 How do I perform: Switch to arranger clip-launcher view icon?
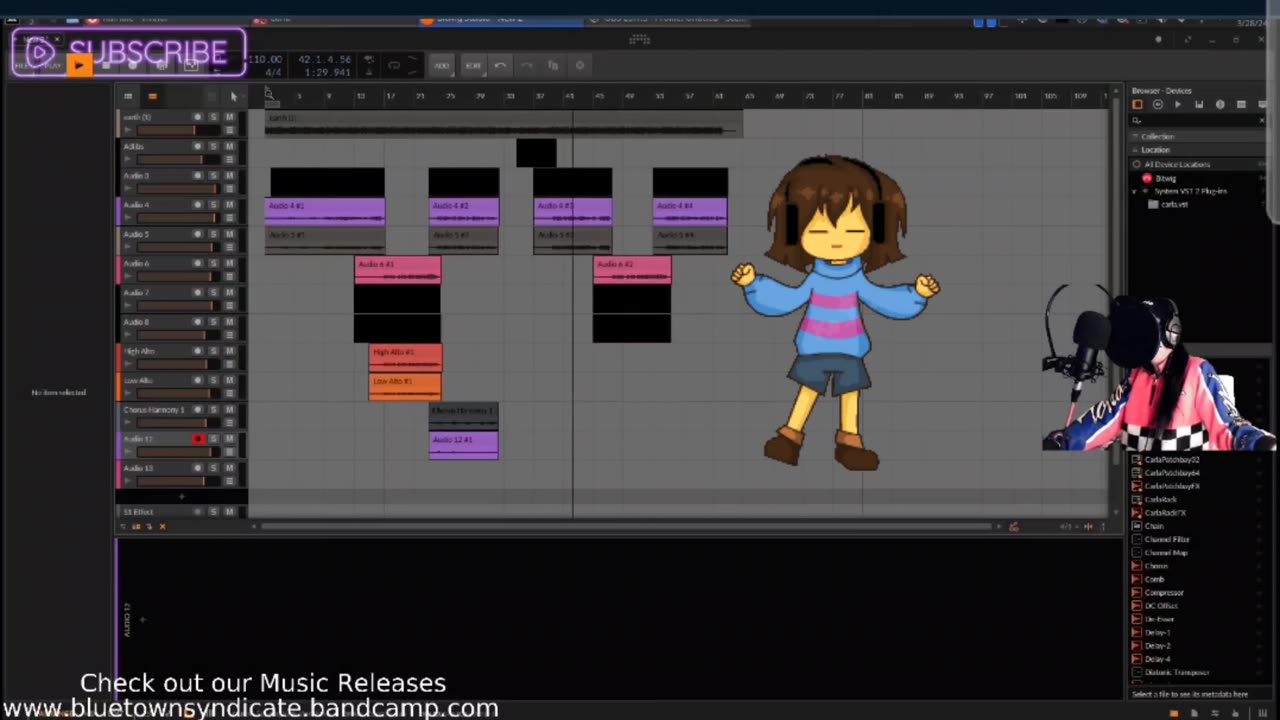pyautogui.click(x=128, y=96)
